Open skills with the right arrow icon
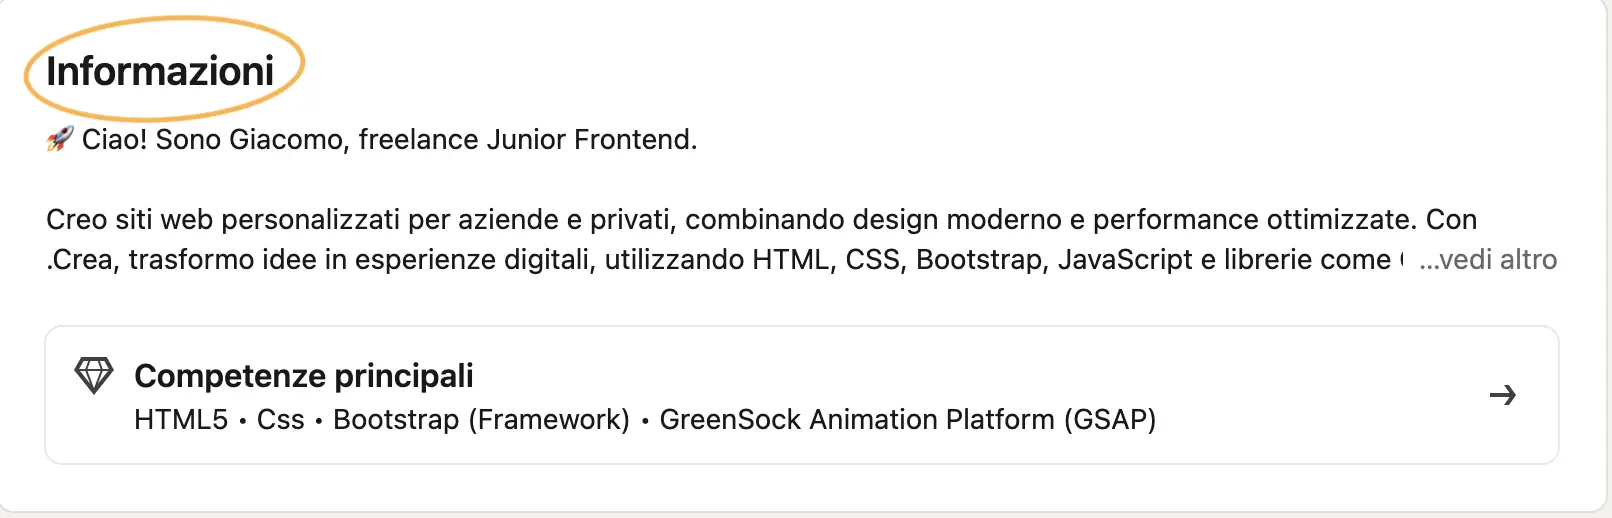1612x518 pixels. [x=1502, y=395]
